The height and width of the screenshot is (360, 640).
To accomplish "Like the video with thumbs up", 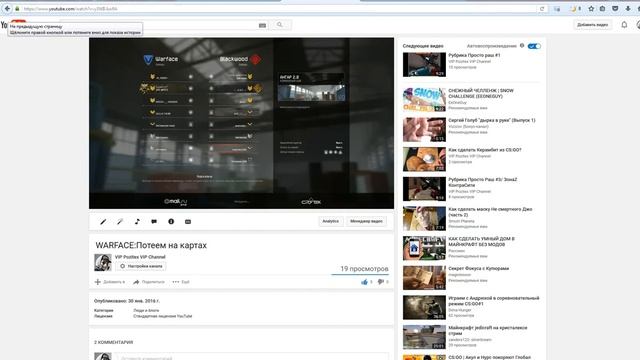I will (364, 282).
